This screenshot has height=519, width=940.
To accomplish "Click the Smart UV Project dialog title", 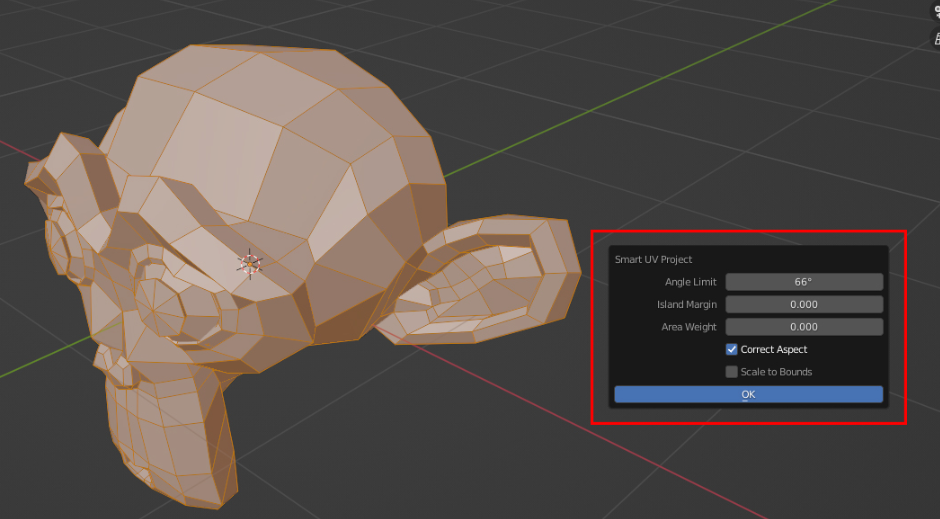I will pos(653,260).
